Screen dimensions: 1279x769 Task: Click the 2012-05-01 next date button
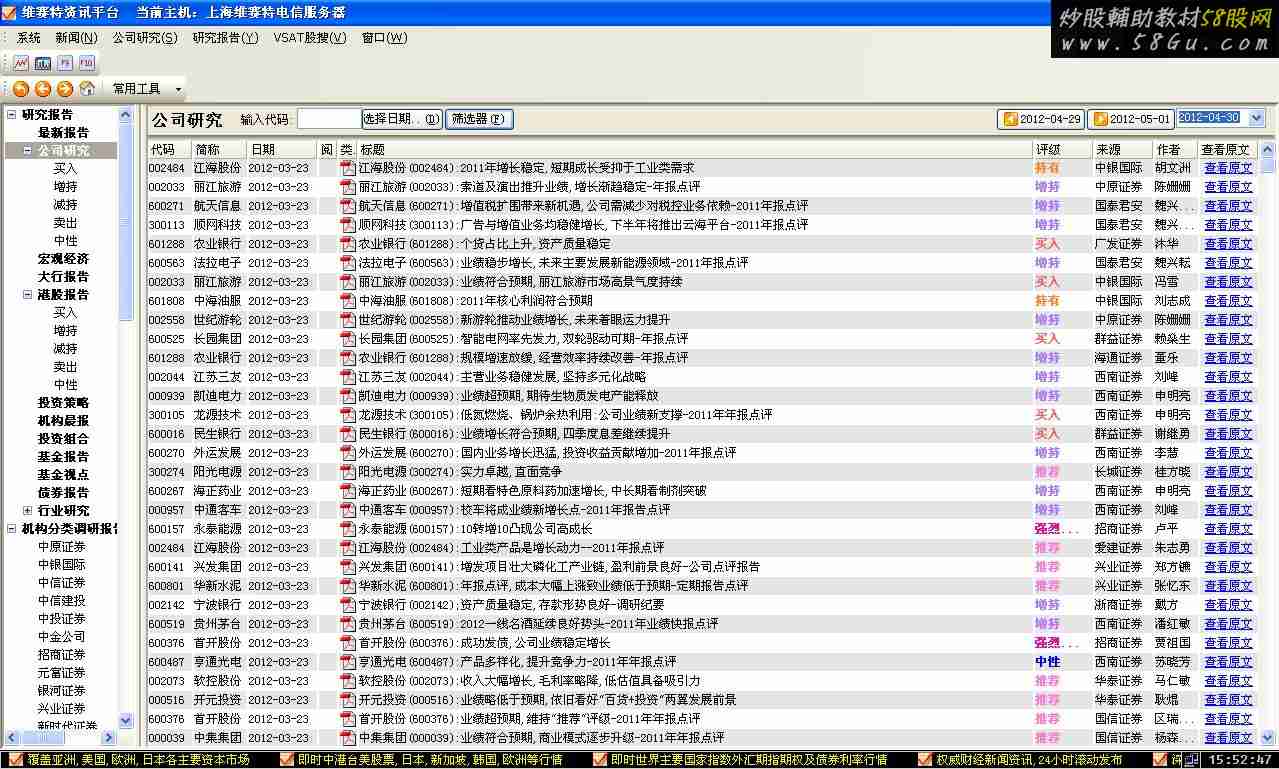tap(1131, 119)
